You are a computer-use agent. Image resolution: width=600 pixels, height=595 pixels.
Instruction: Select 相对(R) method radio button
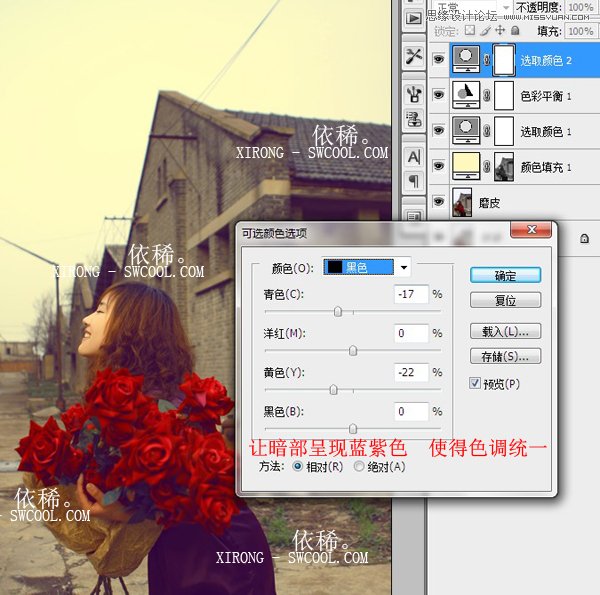pyautogui.click(x=297, y=466)
